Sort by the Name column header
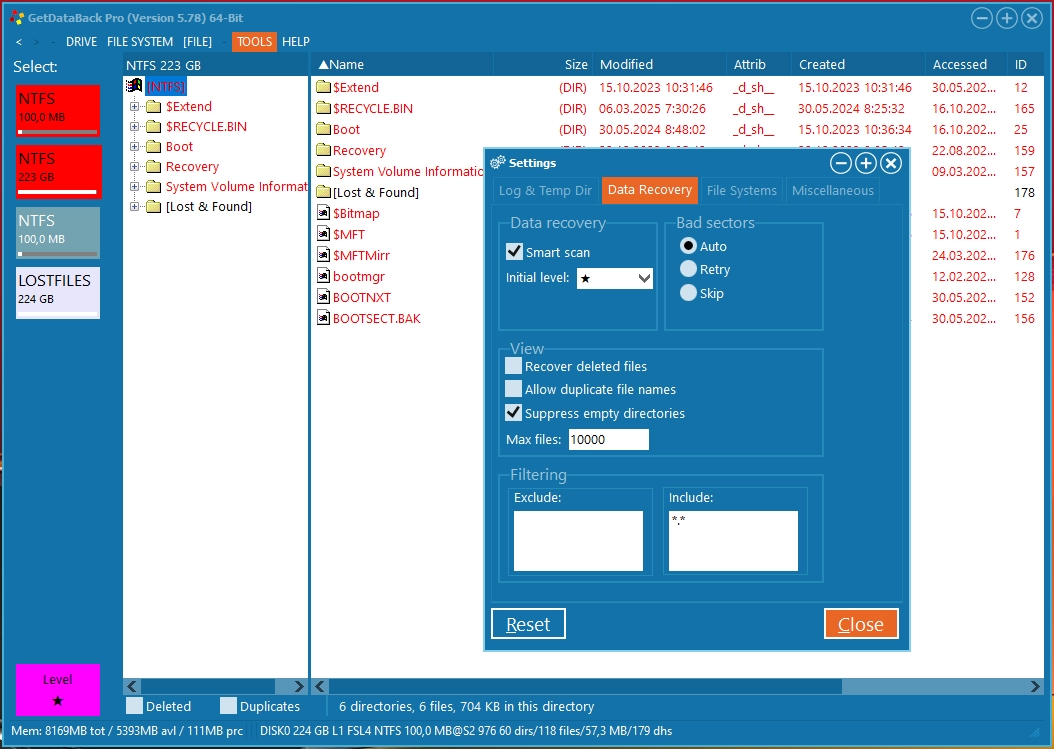 coord(402,65)
